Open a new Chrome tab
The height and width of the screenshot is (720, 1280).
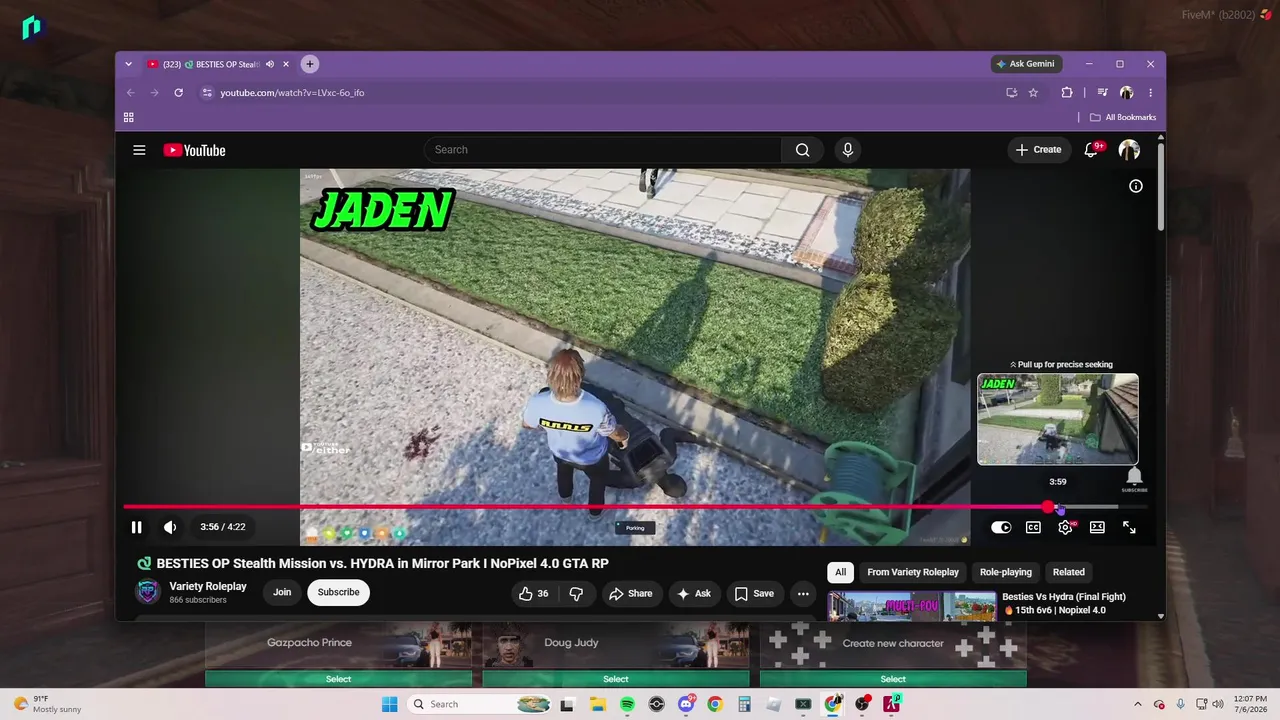click(310, 64)
